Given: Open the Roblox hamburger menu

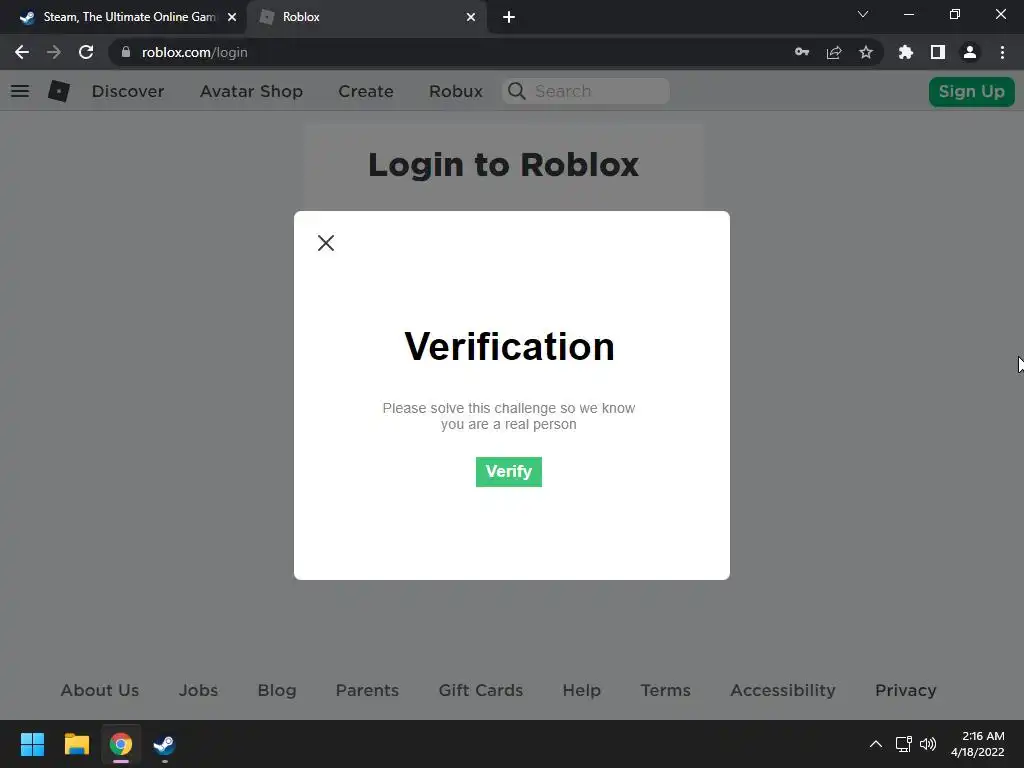Looking at the screenshot, I should 20,91.
